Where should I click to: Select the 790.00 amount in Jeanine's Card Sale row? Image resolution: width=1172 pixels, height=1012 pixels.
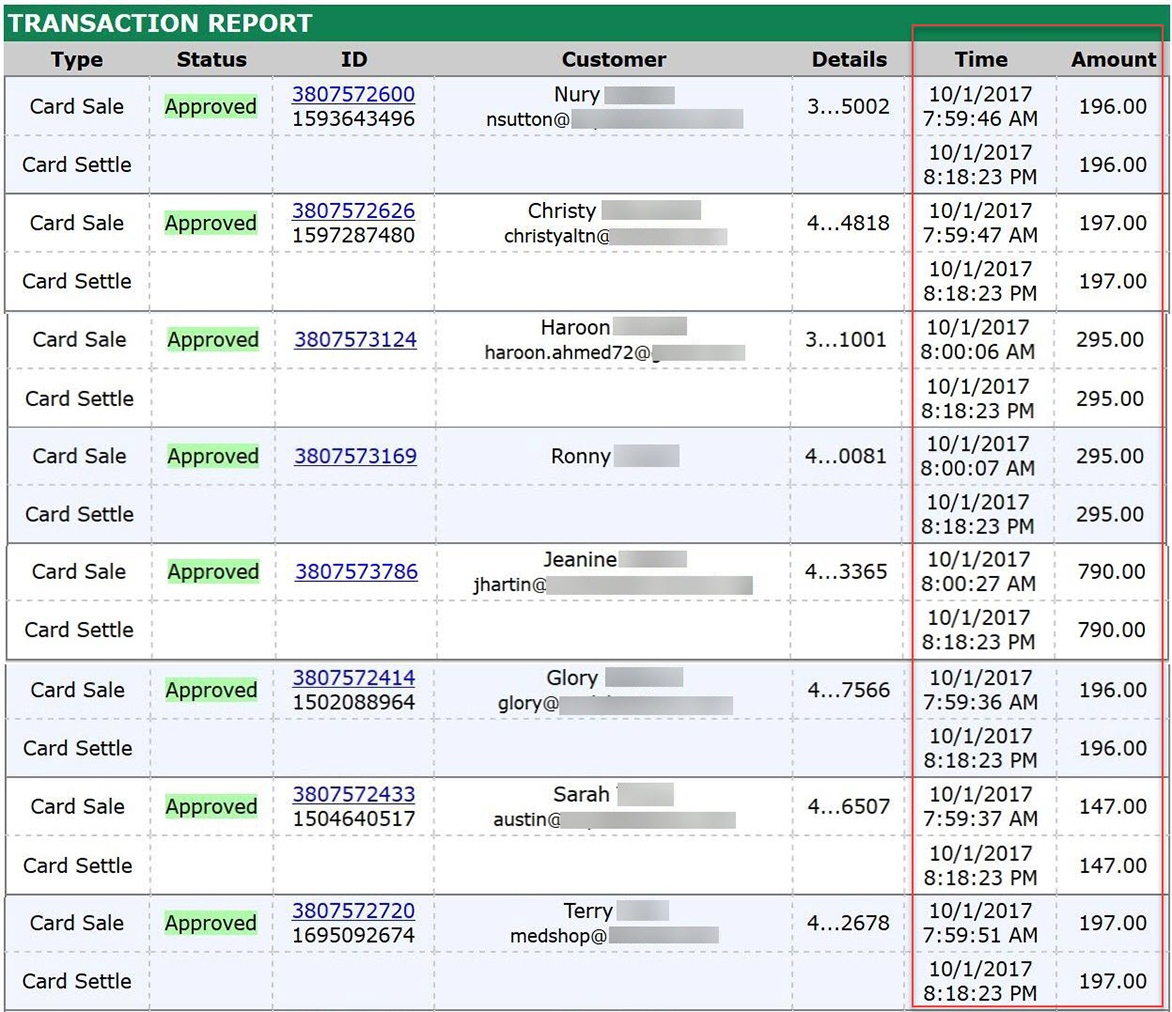coord(1111,572)
